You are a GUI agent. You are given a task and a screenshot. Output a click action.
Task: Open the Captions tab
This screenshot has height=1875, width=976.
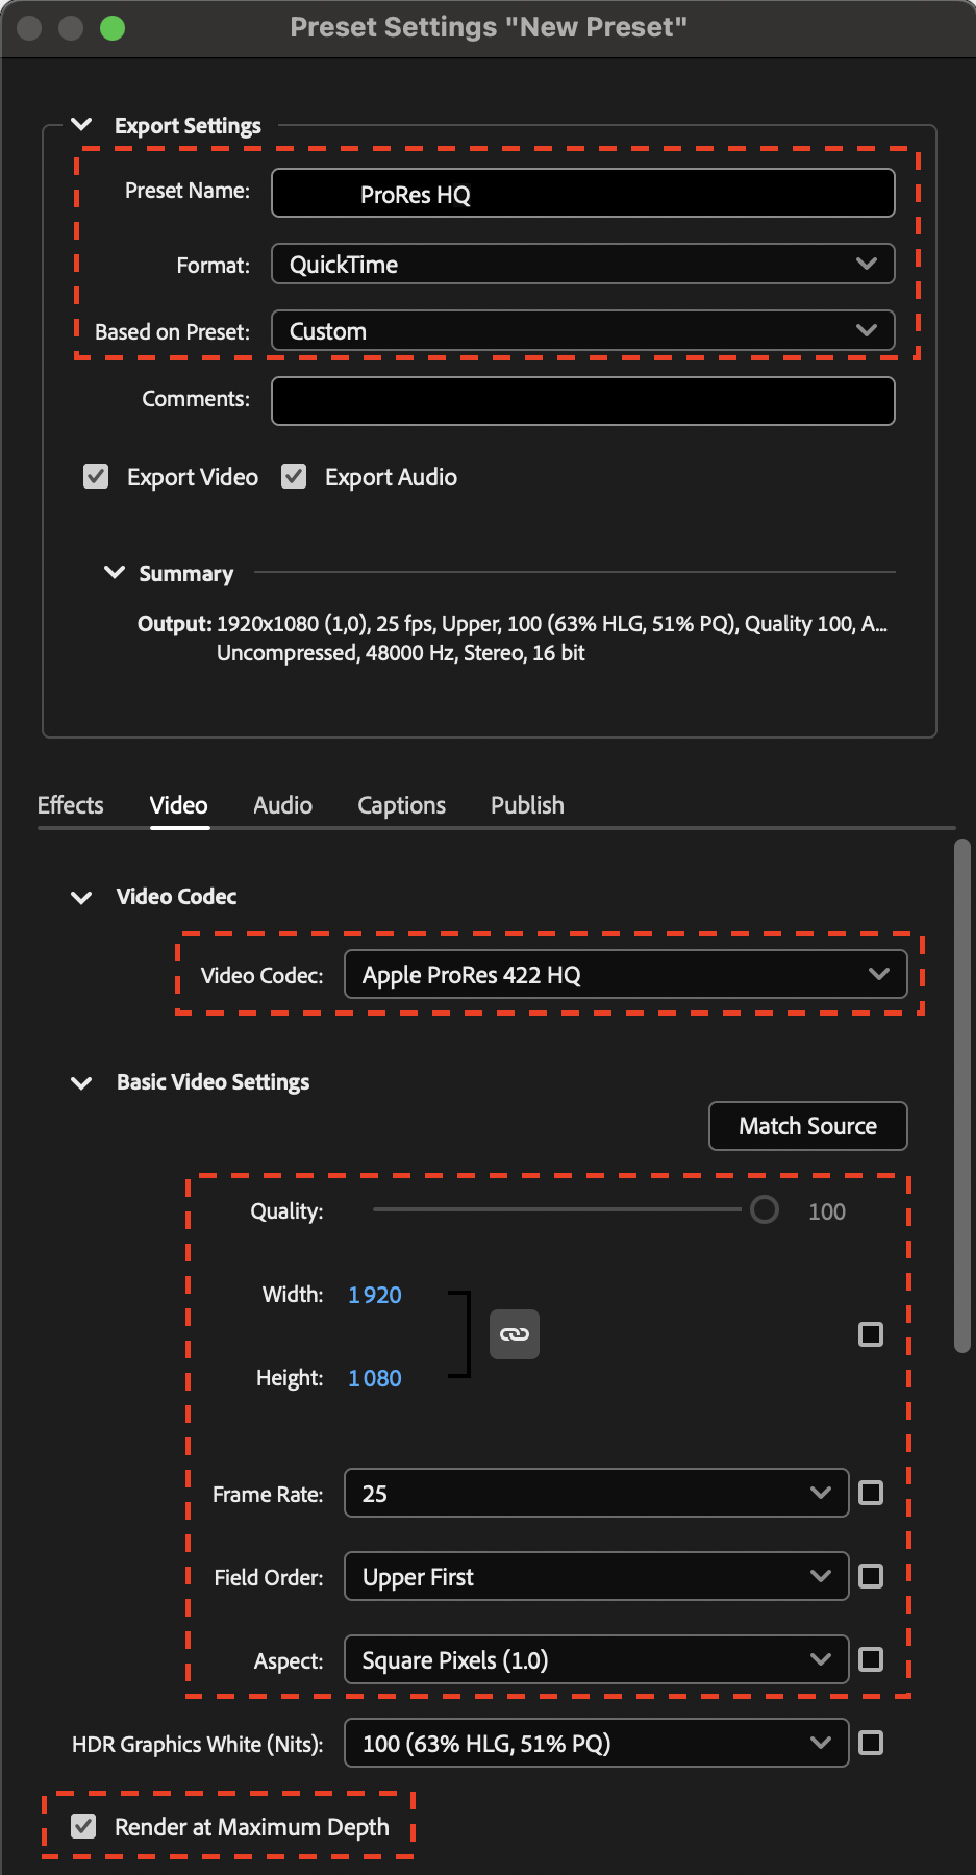pyautogui.click(x=402, y=806)
